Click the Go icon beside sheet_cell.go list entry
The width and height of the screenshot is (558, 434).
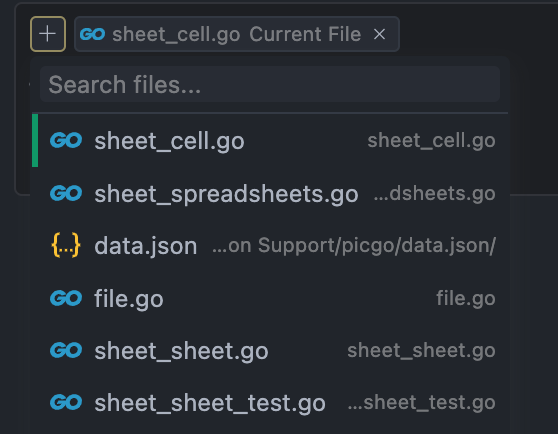66,141
